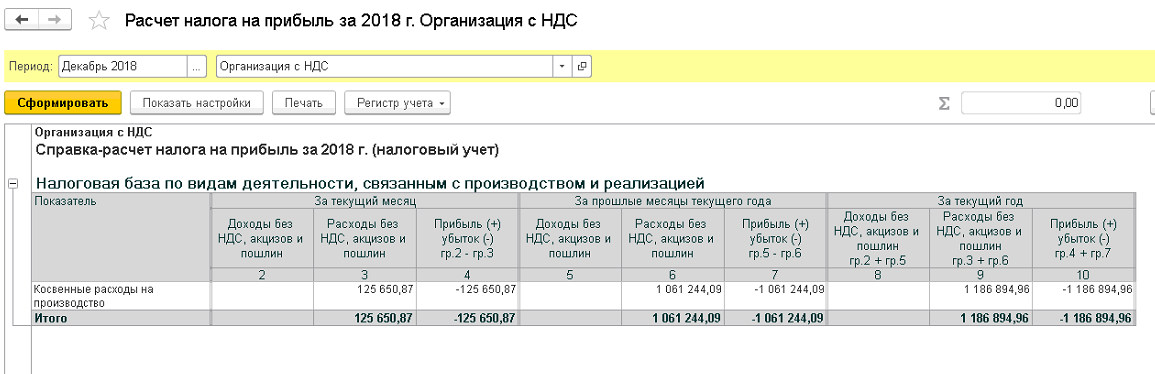Image resolution: width=1155 pixels, height=374 pixels.
Task: Select column number 8 cell
Action: pos(879,275)
